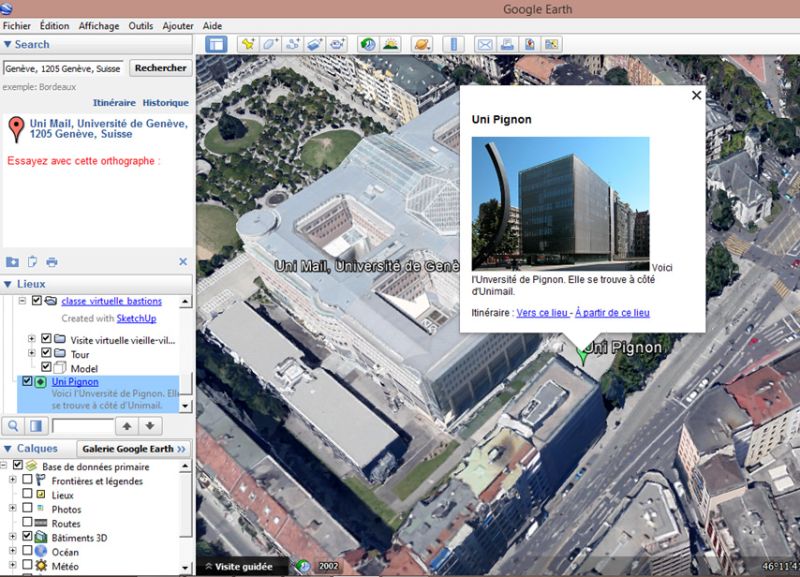Click Vers ce lieu link in balloon

coord(542,313)
